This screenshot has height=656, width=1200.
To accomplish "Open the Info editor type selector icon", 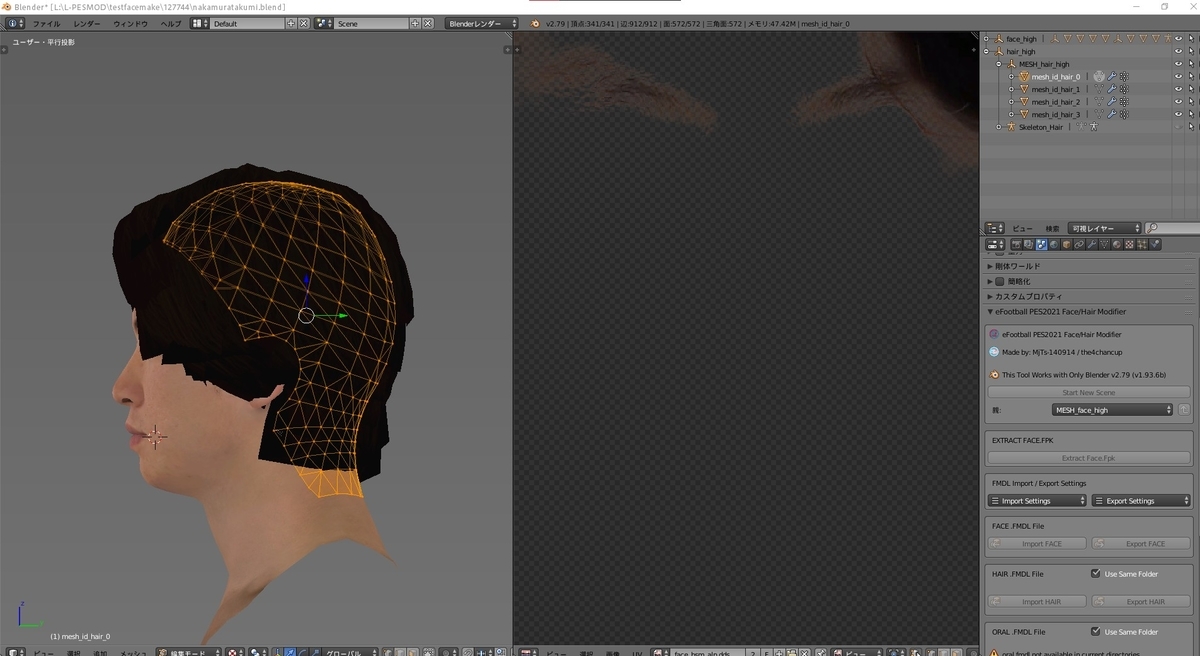I will 14,23.
